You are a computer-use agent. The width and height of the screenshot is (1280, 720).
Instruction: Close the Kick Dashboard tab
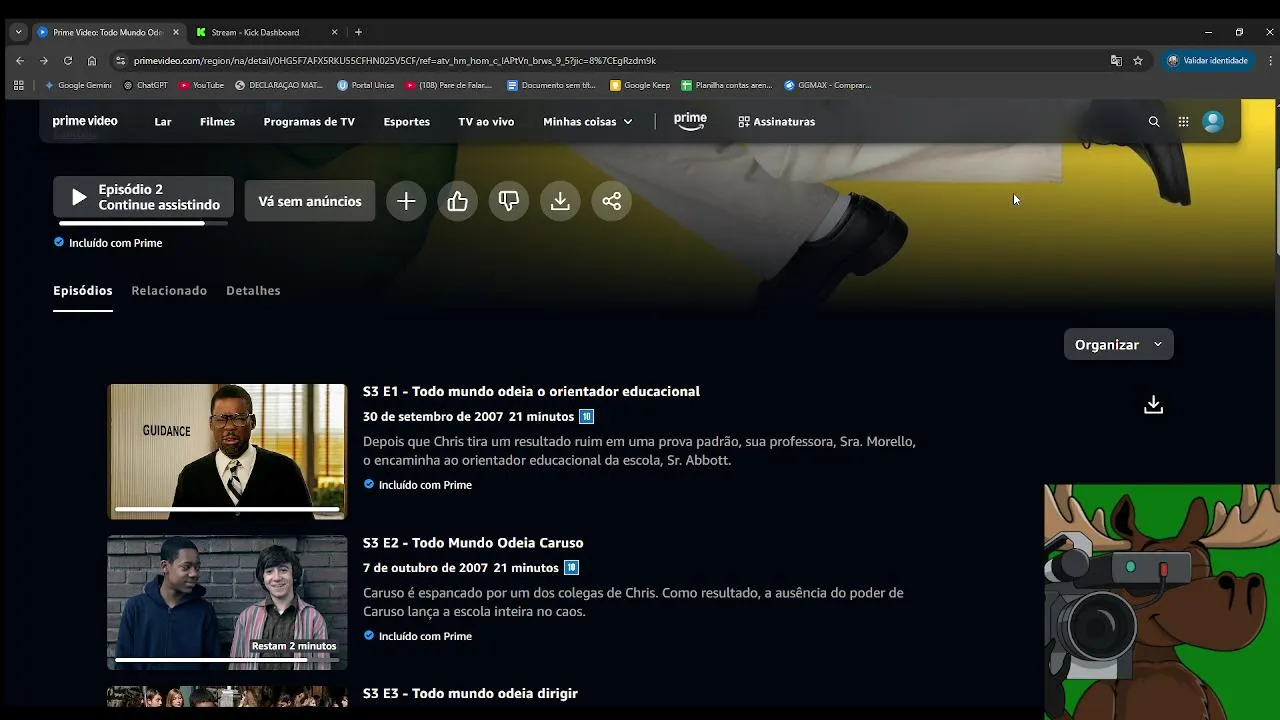pos(334,32)
